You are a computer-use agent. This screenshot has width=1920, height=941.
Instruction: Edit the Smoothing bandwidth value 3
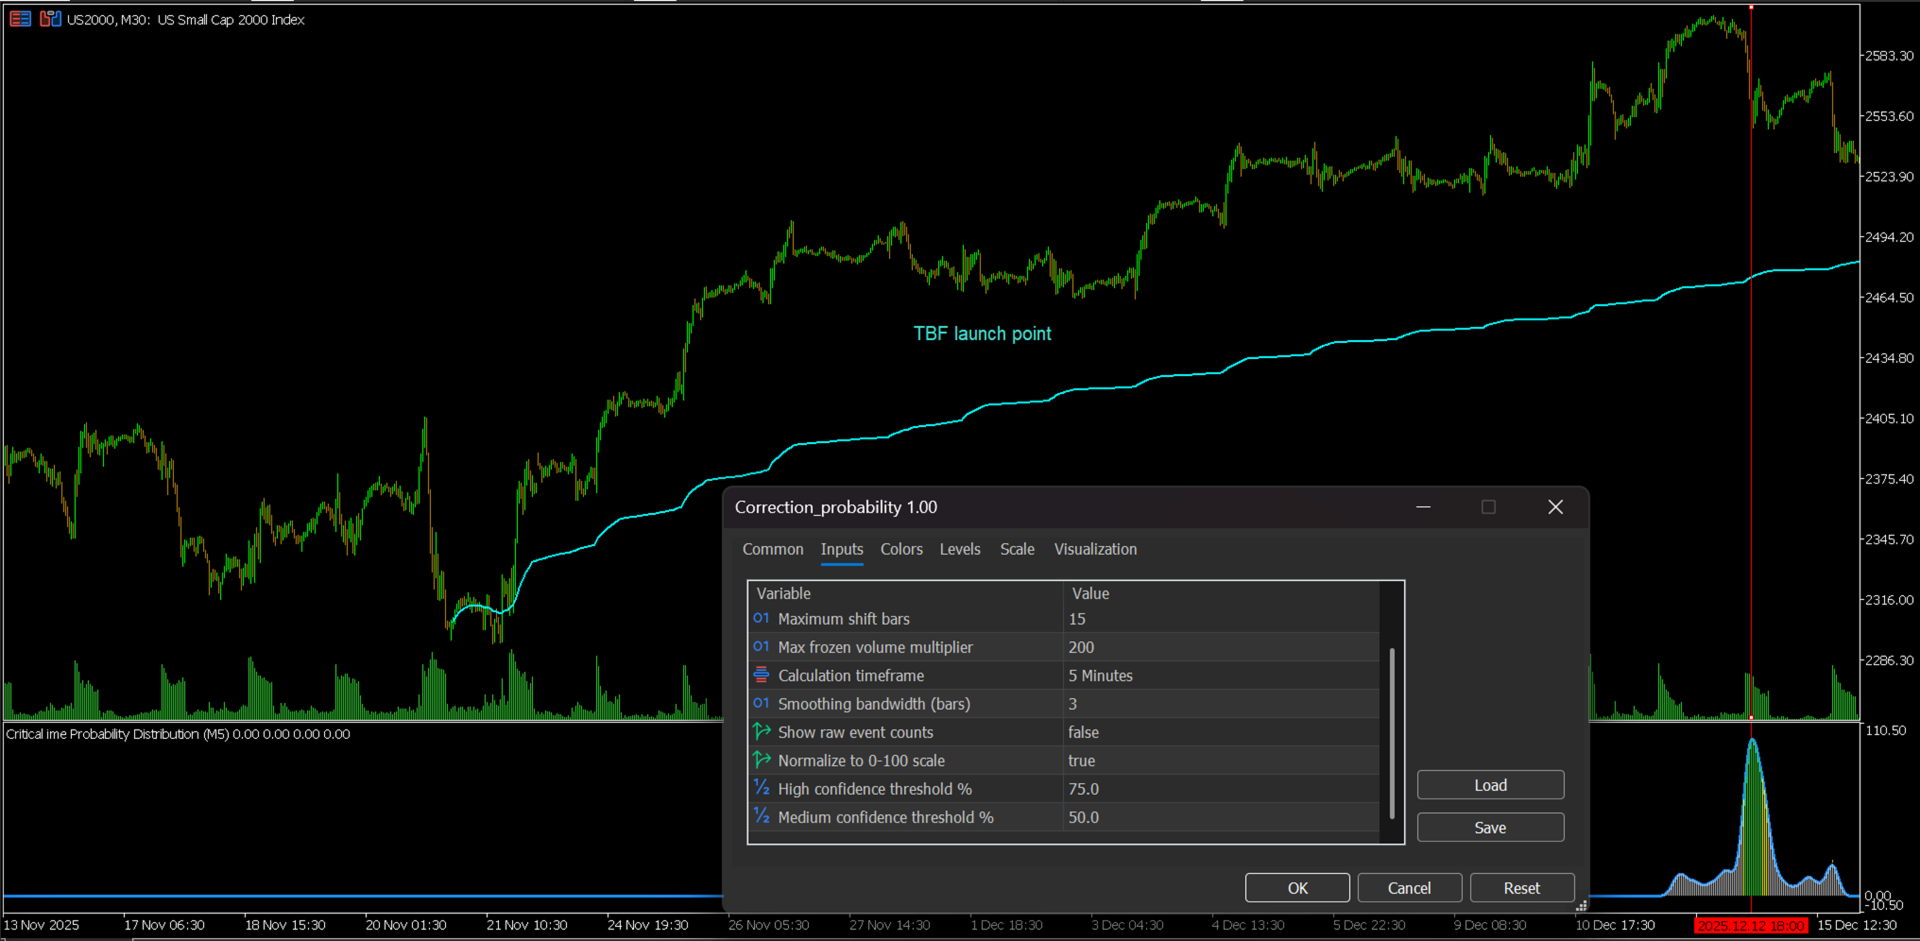(1220, 704)
